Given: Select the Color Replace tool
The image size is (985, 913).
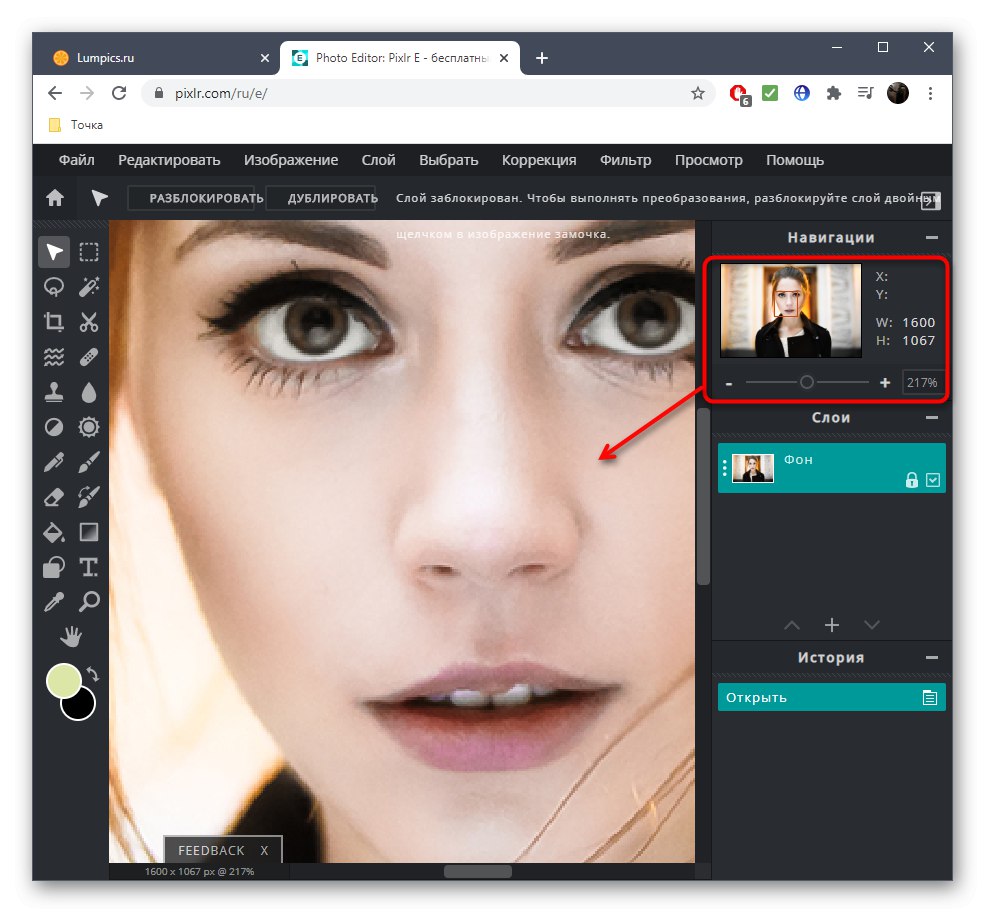Looking at the screenshot, I should click(x=89, y=497).
